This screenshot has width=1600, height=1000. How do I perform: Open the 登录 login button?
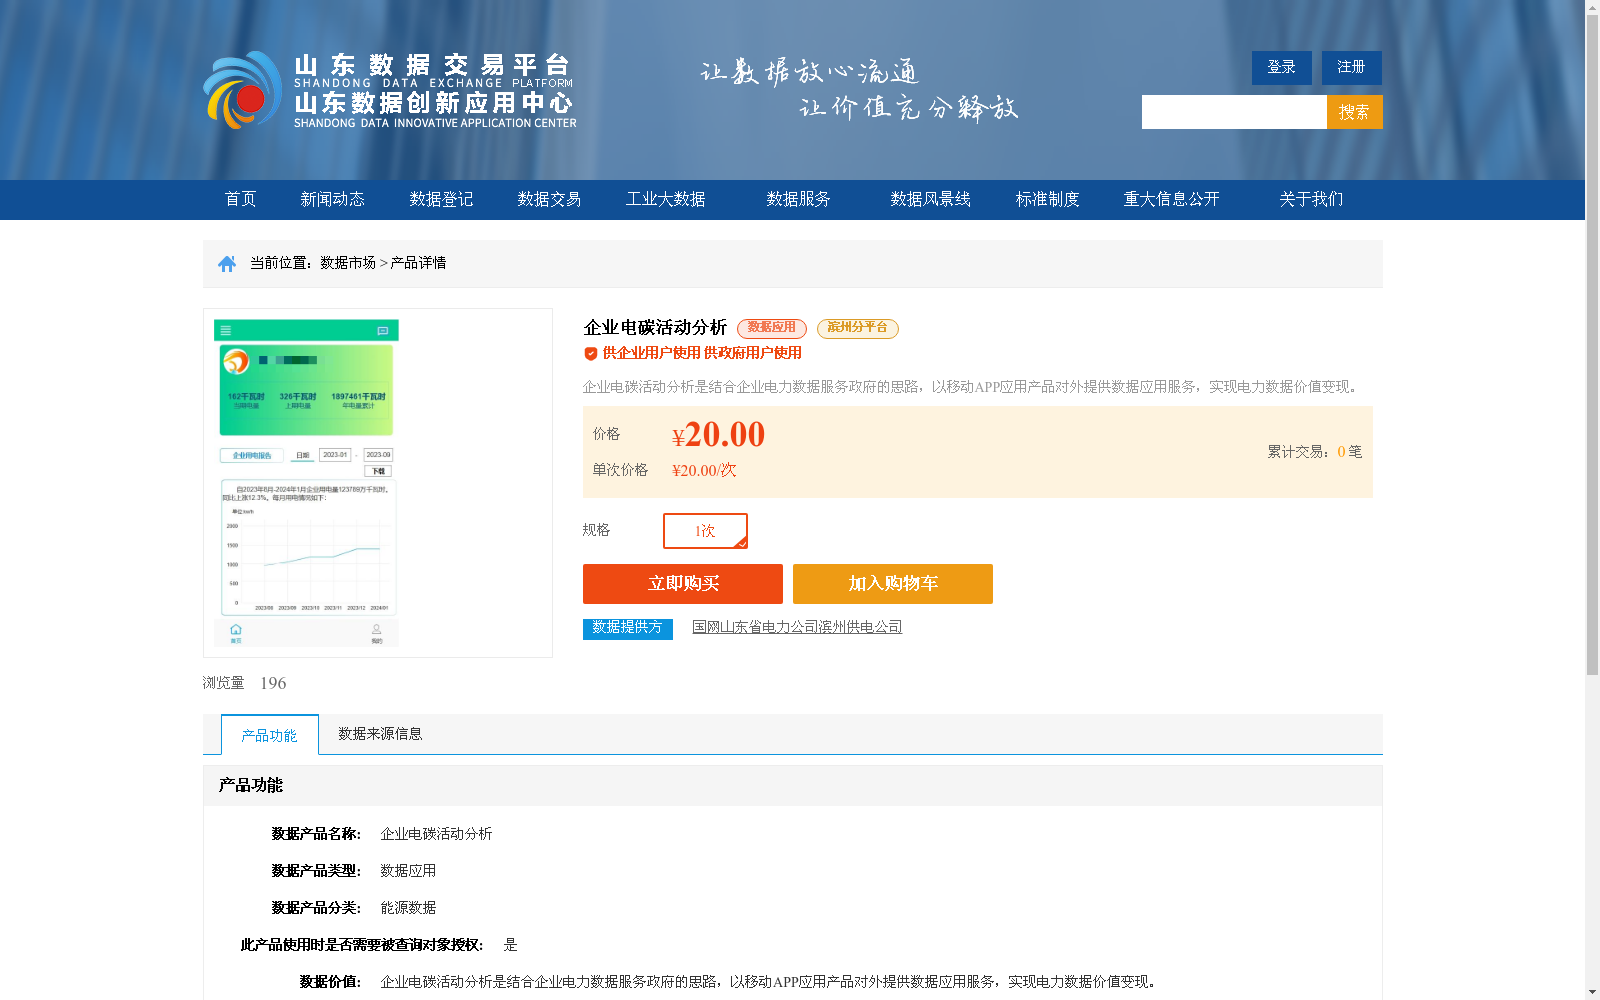pos(1282,68)
